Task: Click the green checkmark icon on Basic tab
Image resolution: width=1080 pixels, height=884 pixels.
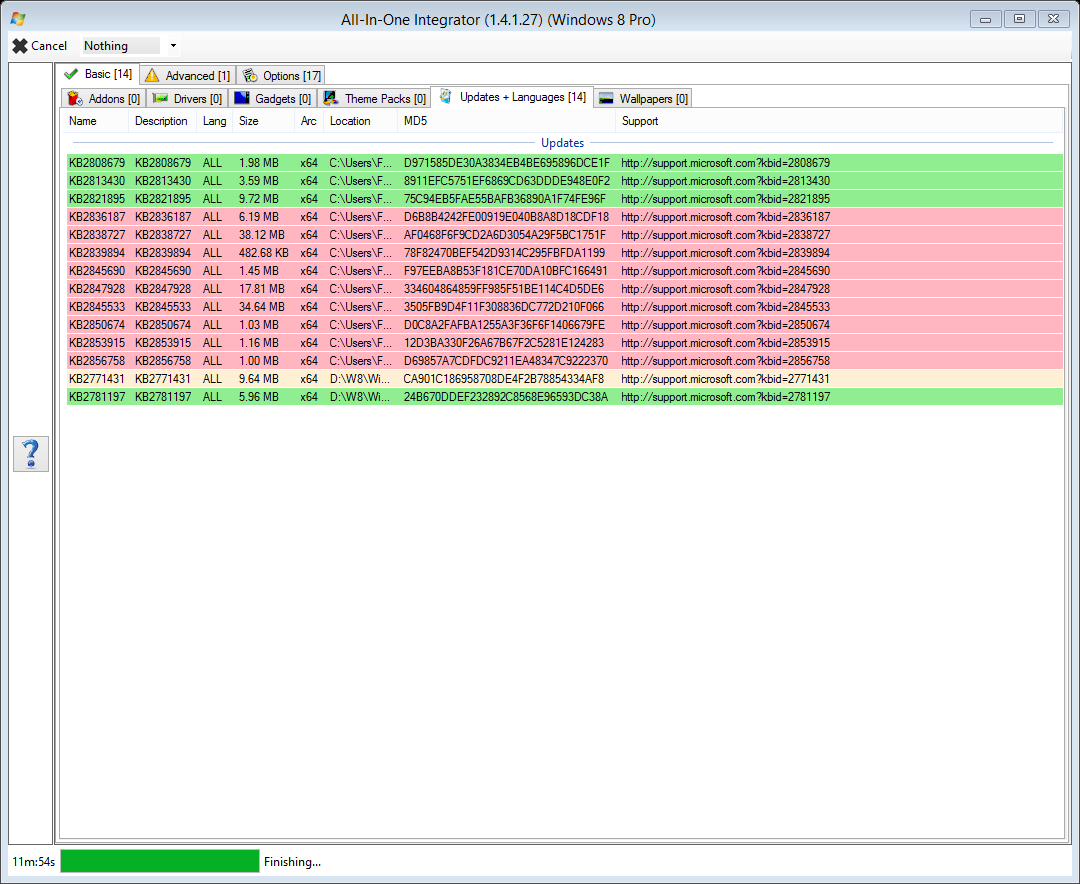Action: pos(71,74)
